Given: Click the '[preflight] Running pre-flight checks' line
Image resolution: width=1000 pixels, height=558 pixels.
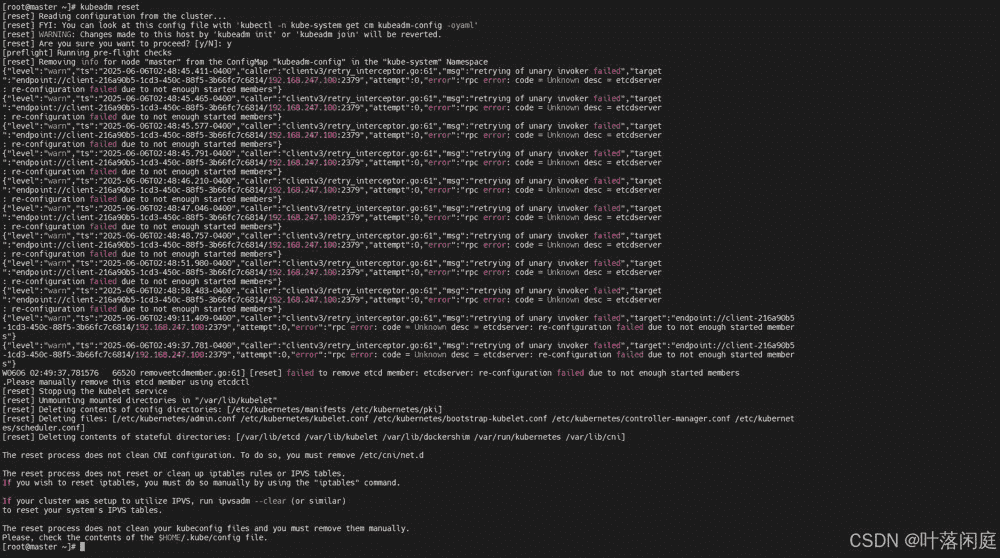Looking at the screenshot, I should (87, 53).
